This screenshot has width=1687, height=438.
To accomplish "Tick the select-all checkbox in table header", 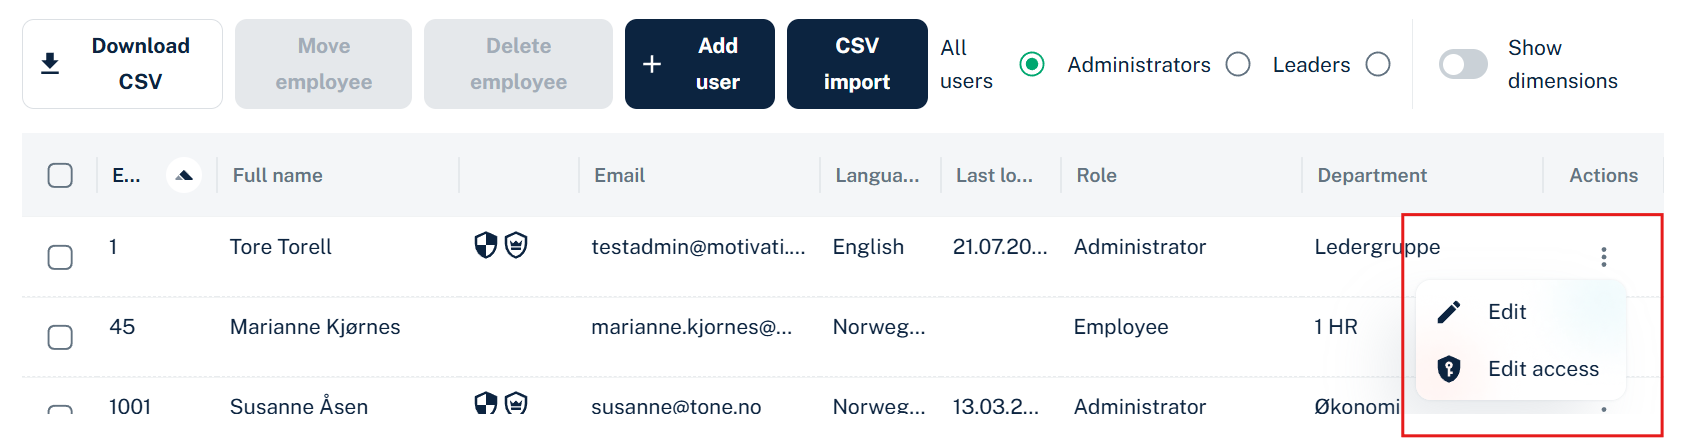I will pyautogui.click(x=60, y=175).
